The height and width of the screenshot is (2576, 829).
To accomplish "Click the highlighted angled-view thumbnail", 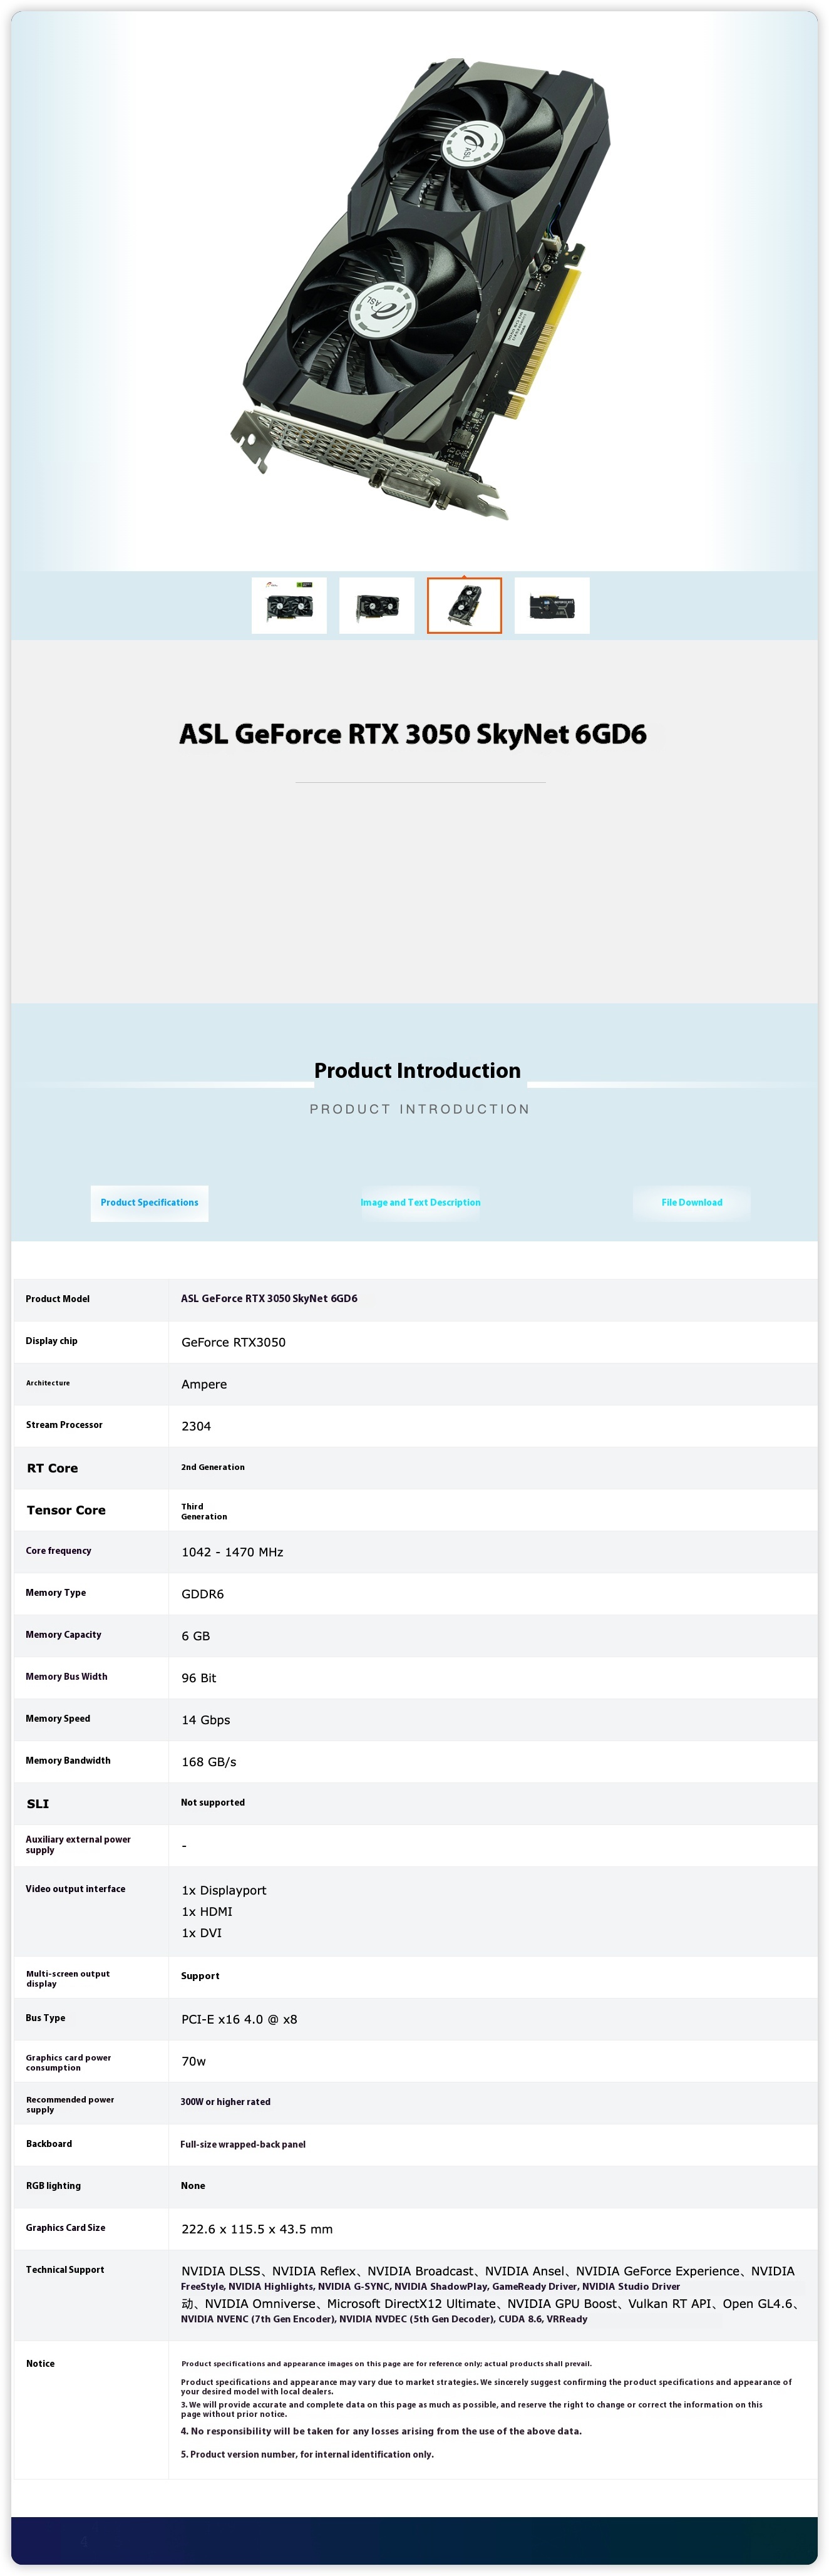I will (x=464, y=605).
